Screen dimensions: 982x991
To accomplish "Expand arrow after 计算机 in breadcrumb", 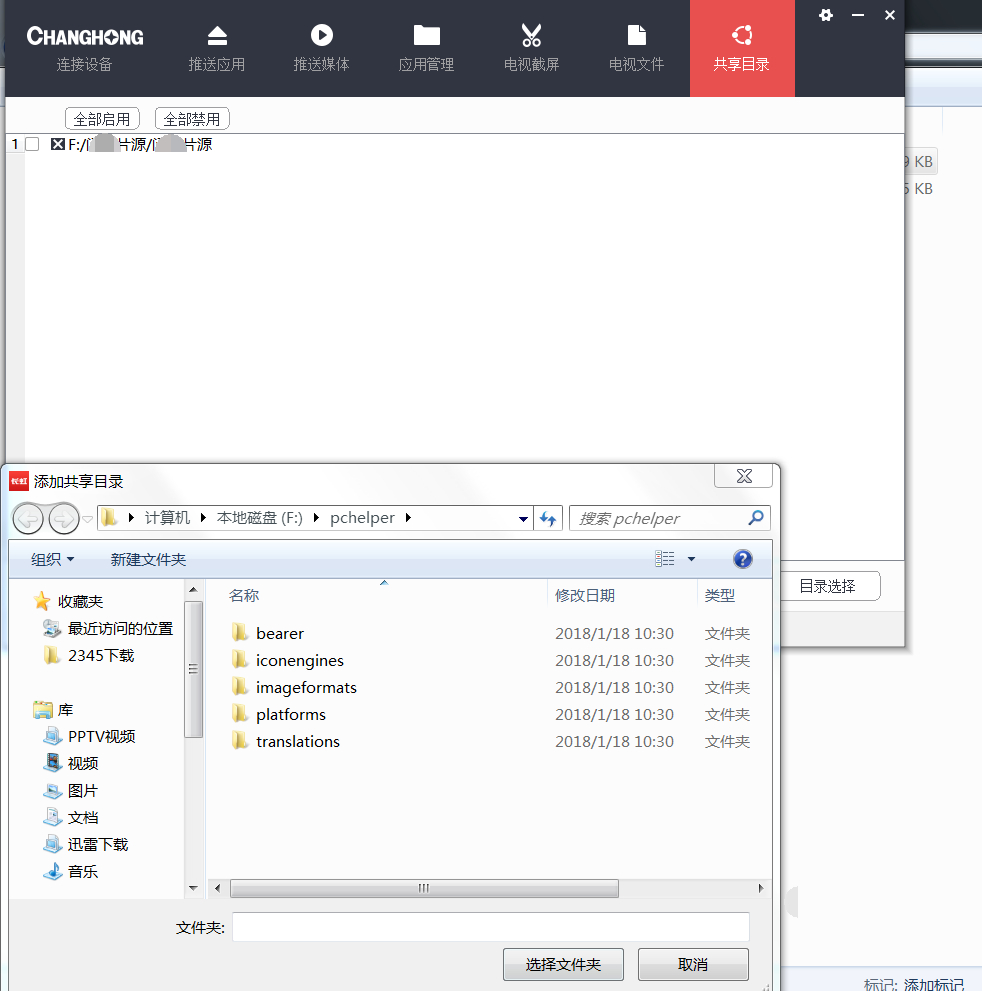I will [x=203, y=518].
